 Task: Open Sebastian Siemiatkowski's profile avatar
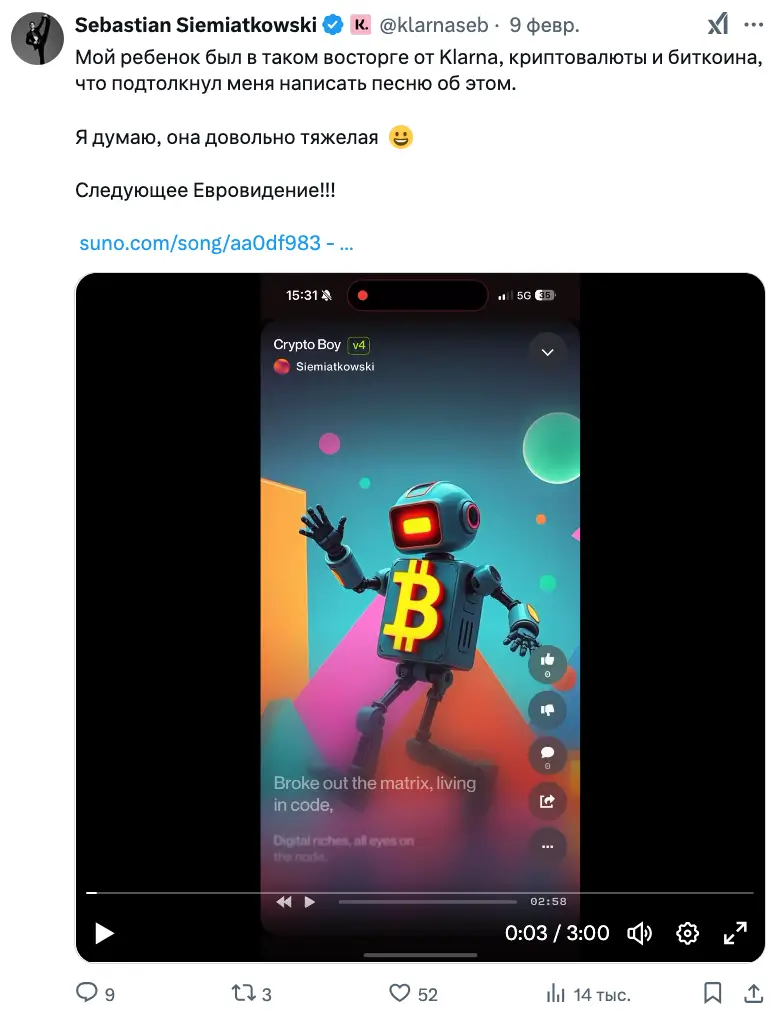[38, 40]
